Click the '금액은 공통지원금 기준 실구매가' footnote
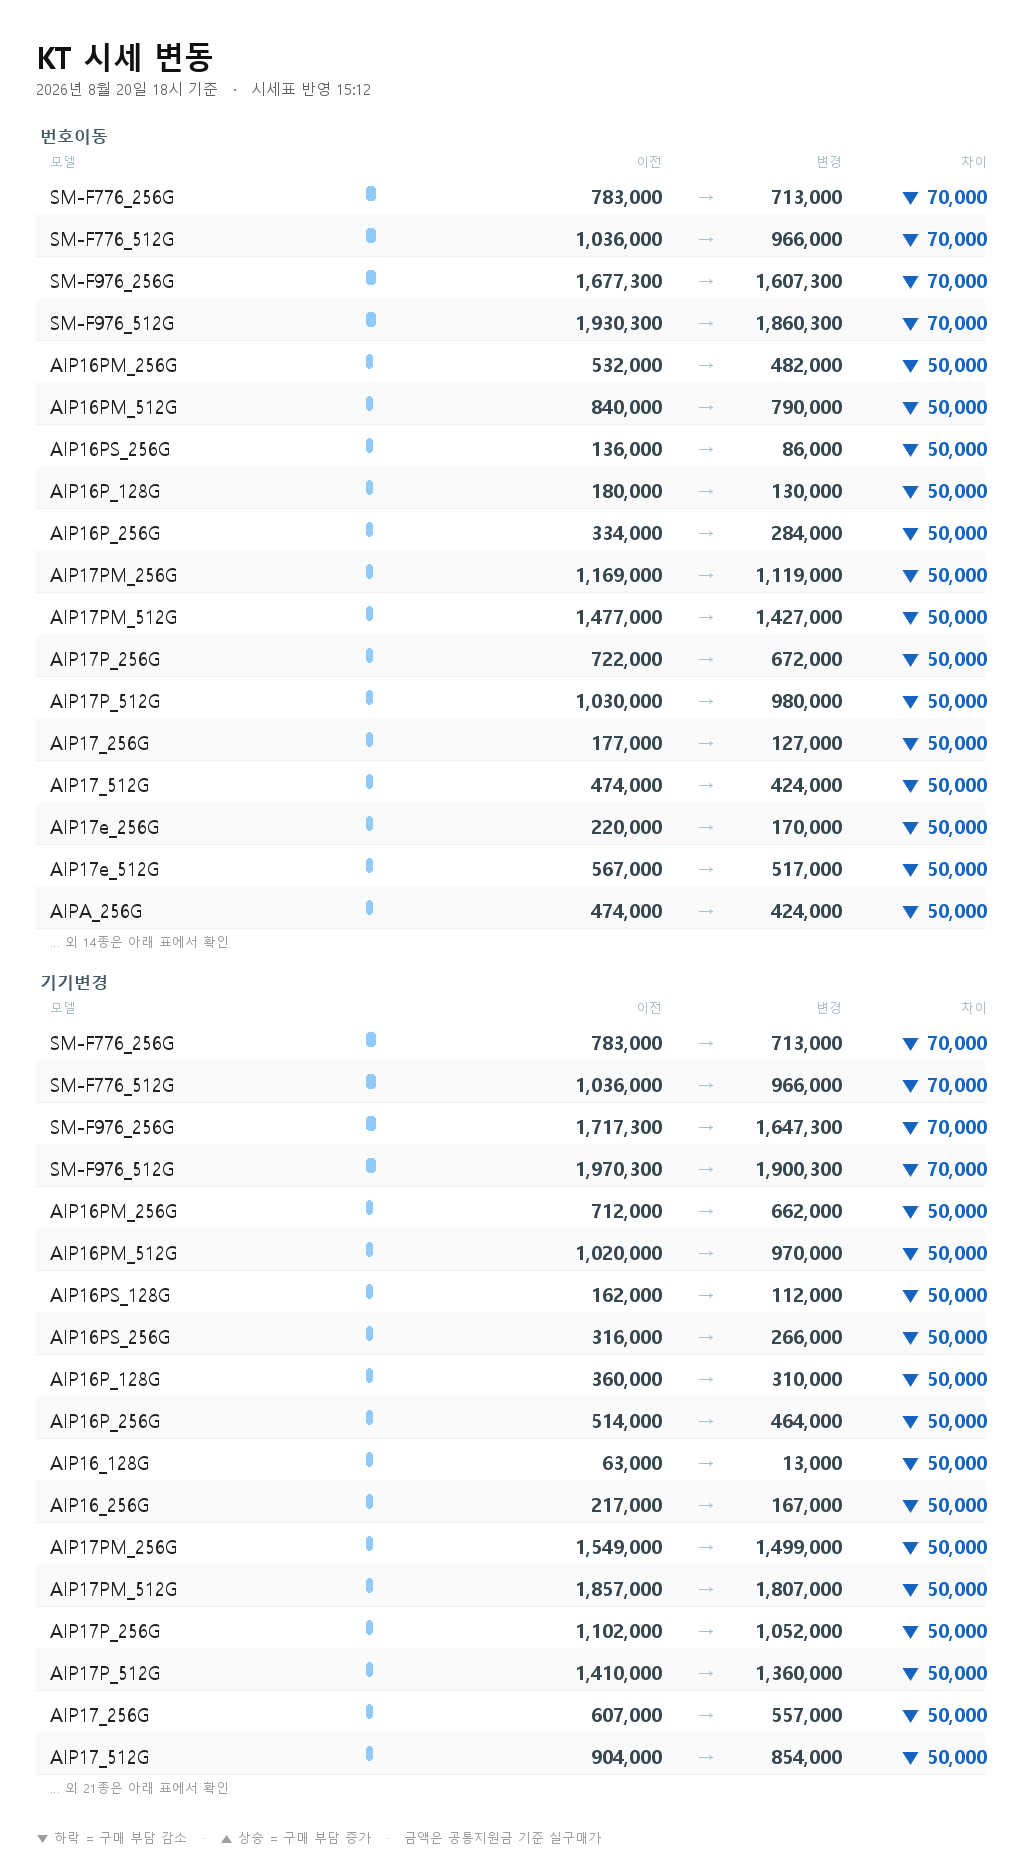The height and width of the screenshot is (1876, 1020). [x=503, y=1838]
